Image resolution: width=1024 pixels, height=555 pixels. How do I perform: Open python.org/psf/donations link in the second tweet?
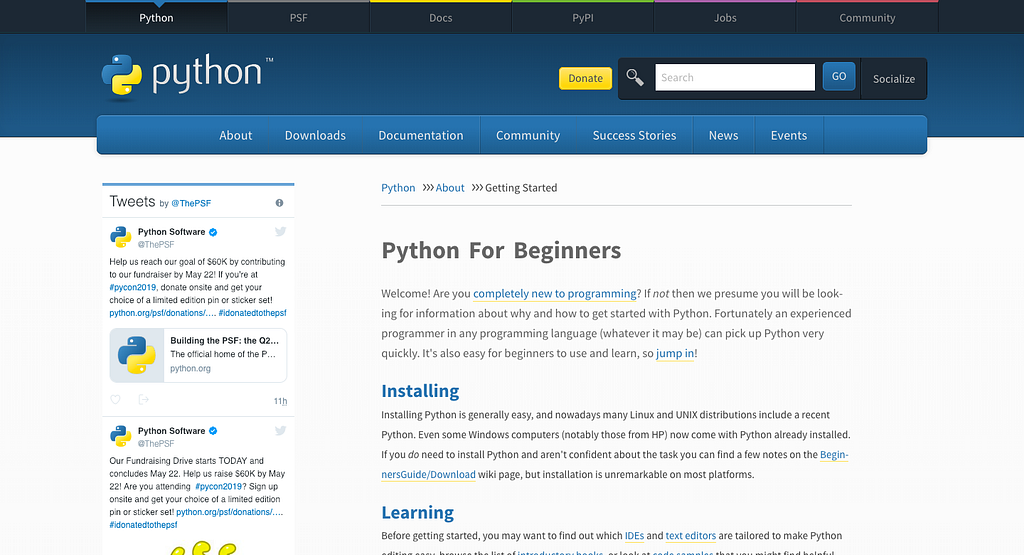click(230, 512)
